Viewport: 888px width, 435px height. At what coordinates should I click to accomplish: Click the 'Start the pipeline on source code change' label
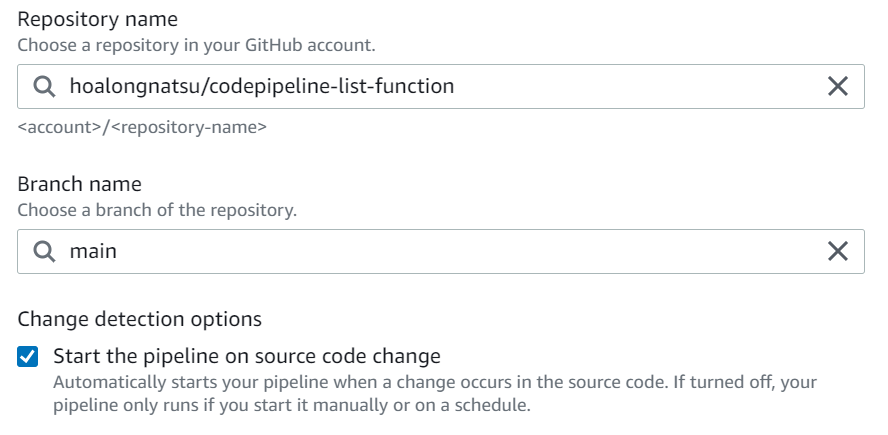[246, 356]
